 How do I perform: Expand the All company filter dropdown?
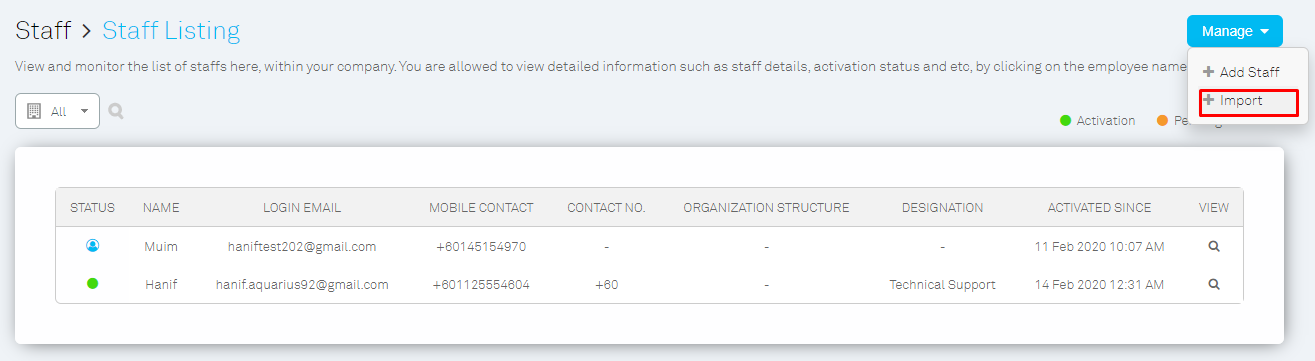click(58, 111)
